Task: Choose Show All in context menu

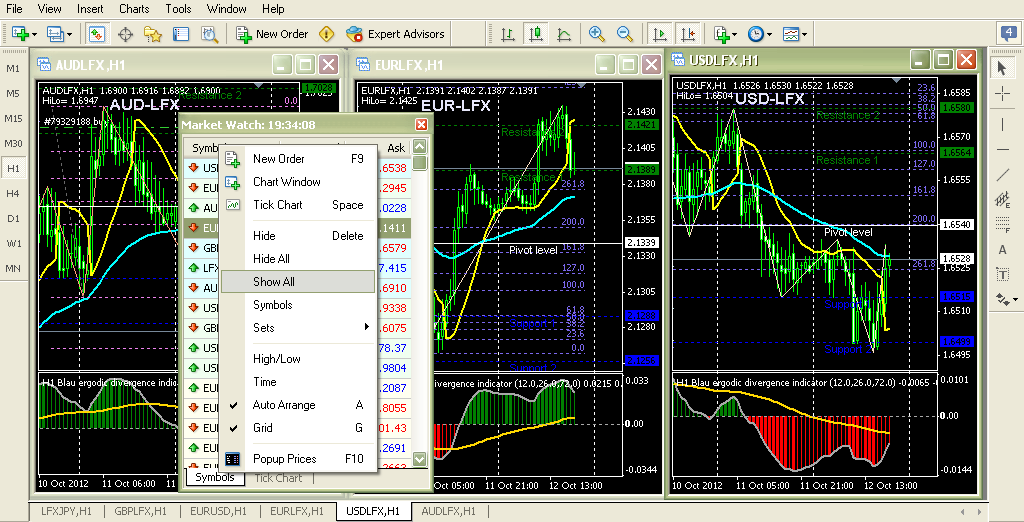Action: pos(298,282)
